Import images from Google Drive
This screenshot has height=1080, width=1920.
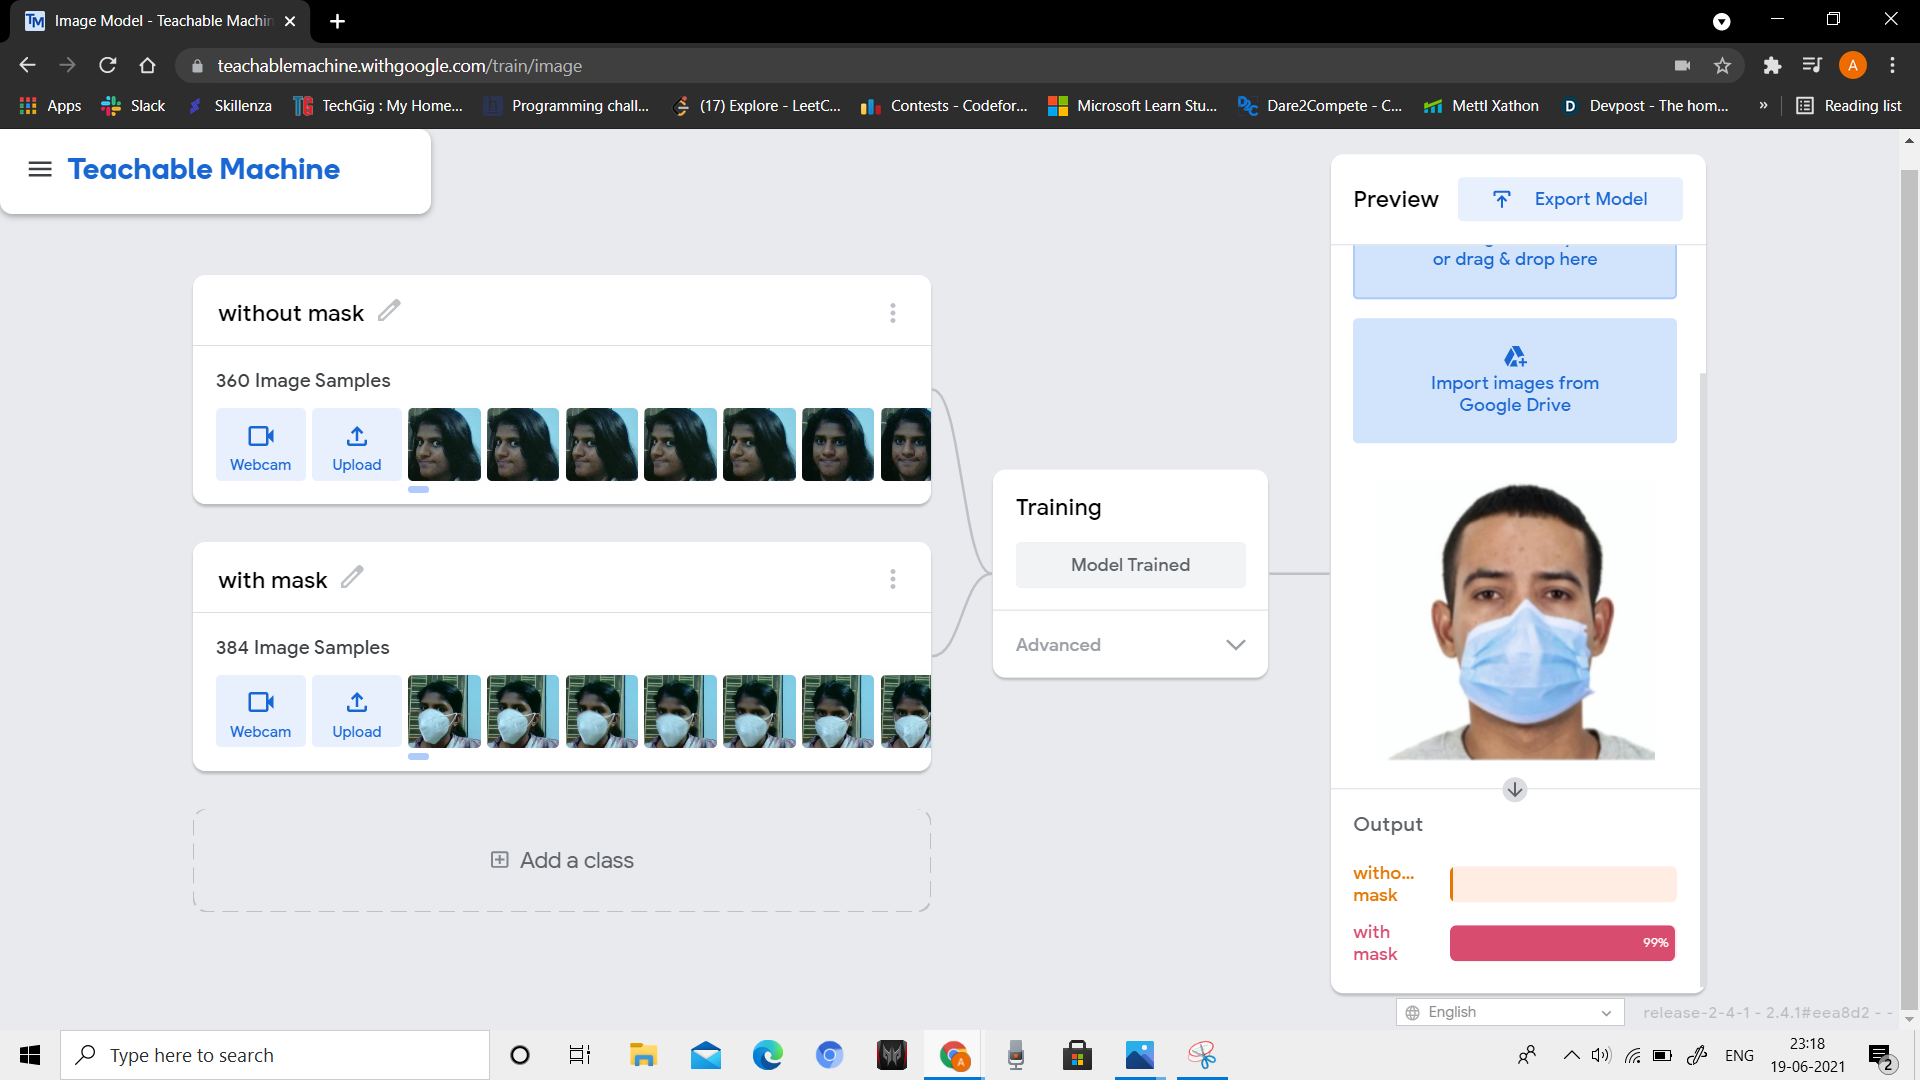[x=1514, y=381]
